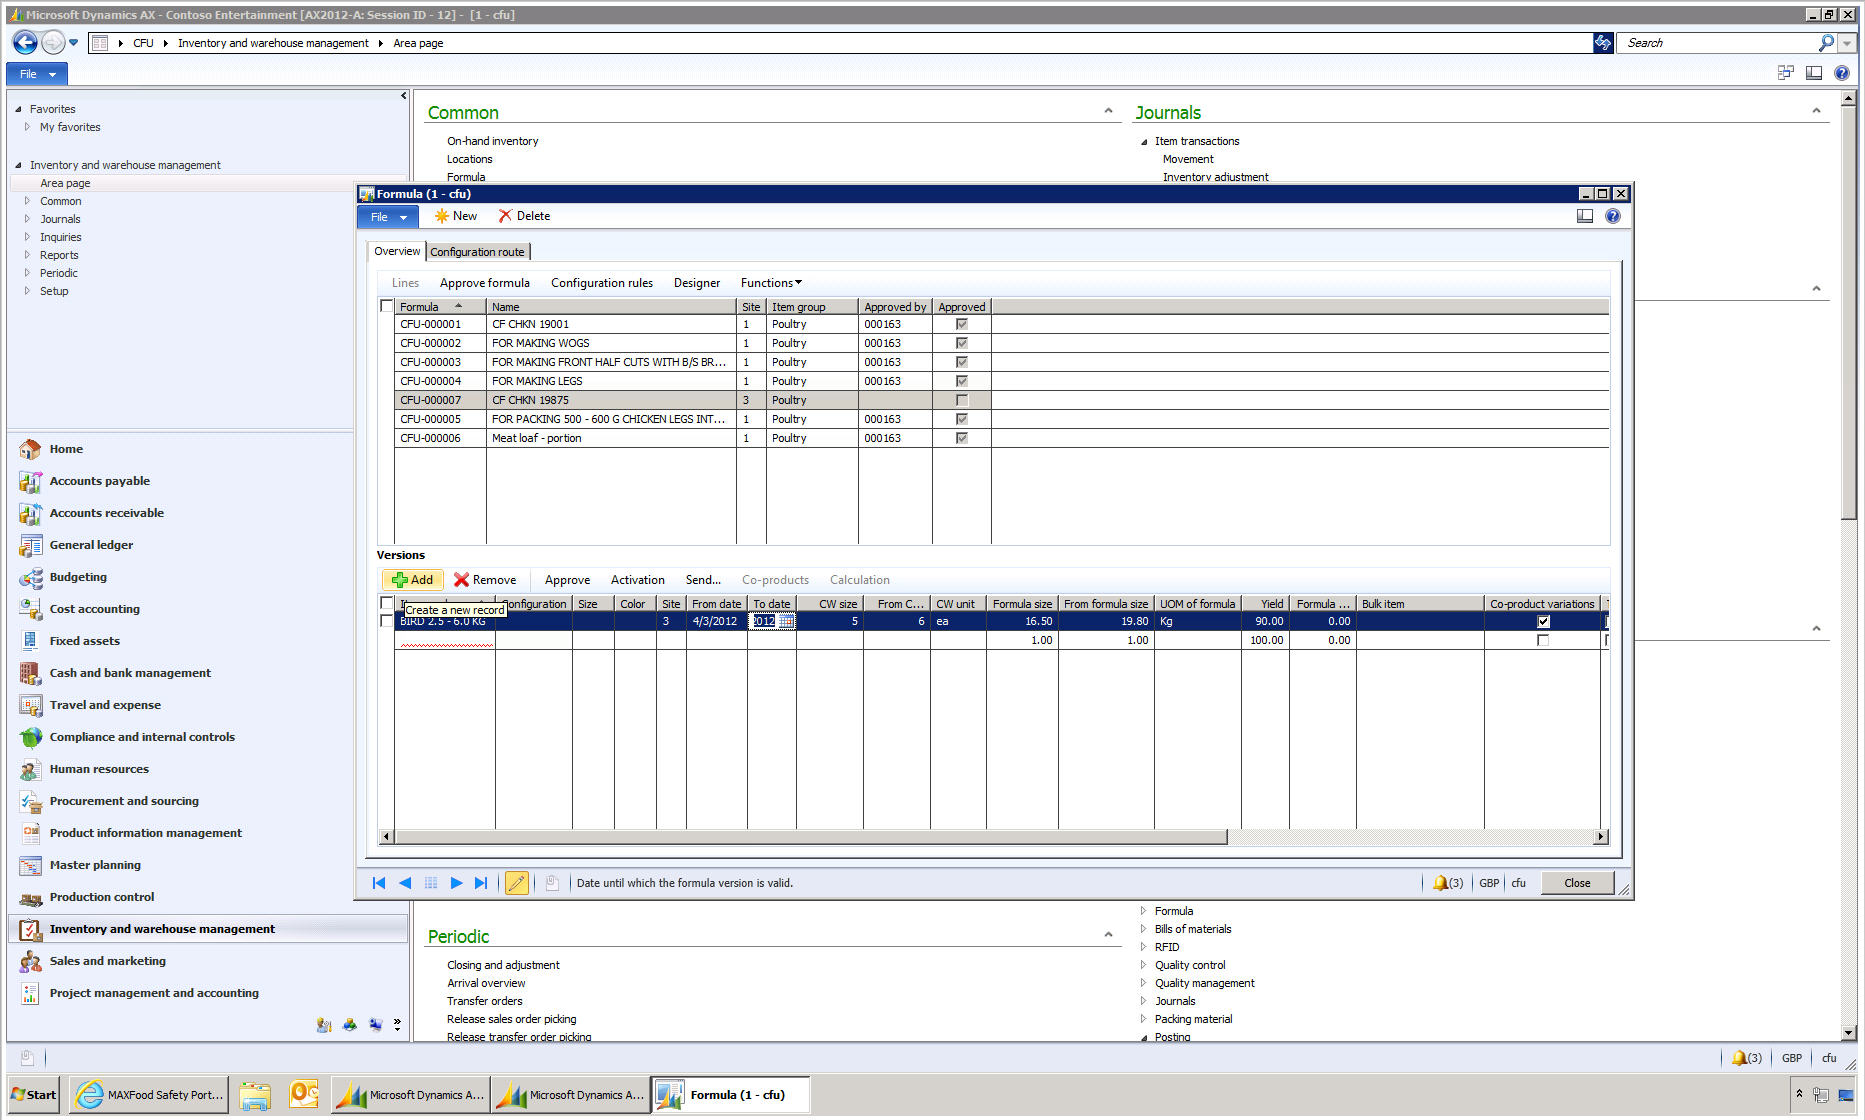This screenshot has height=1120, width=1865.
Task: Go to next record arrow
Action: pos(456,883)
